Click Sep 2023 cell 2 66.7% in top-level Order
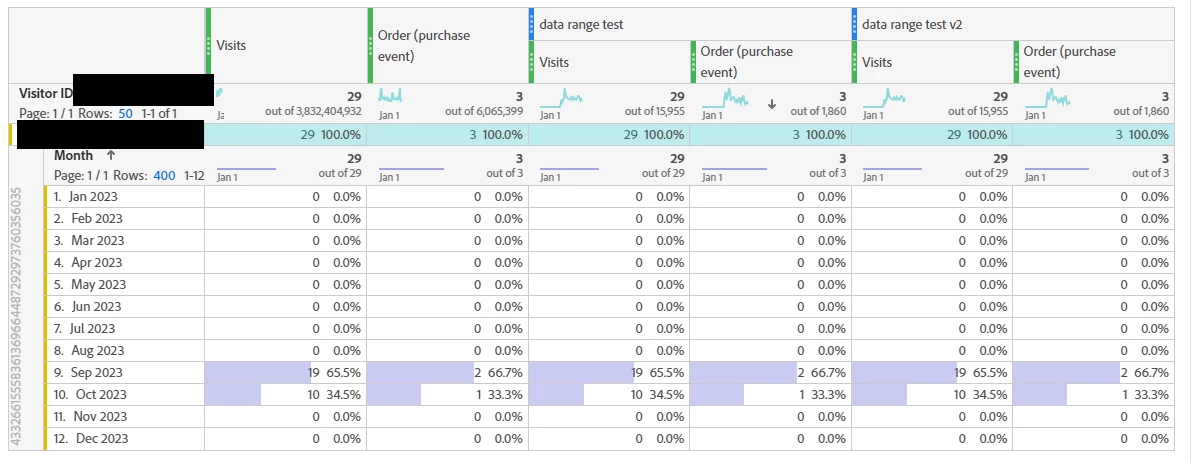This screenshot has width=1193, height=463. [447, 373]
